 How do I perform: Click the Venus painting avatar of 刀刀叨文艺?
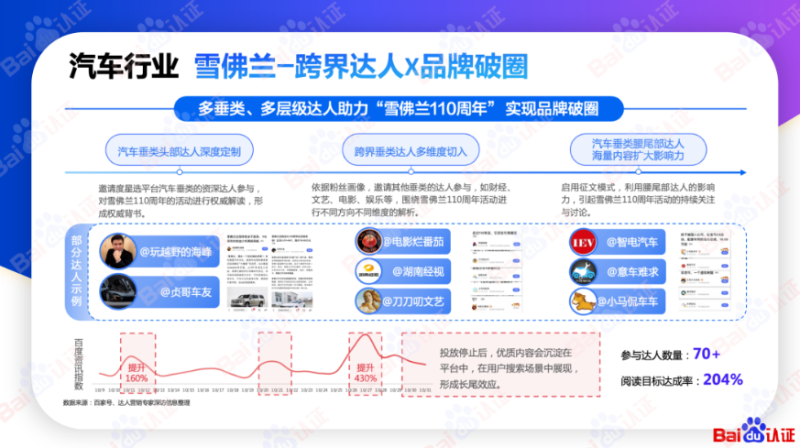pyautogui.click(x=369, y=301)
